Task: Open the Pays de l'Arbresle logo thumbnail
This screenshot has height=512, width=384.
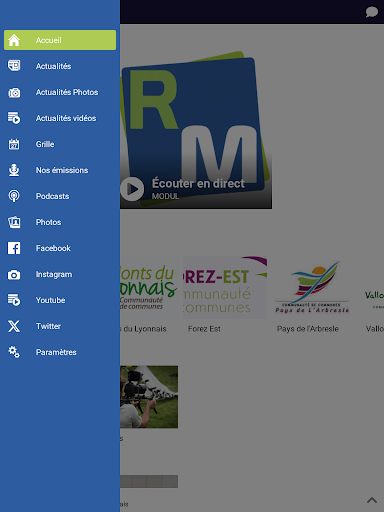Action: (312, 287)
